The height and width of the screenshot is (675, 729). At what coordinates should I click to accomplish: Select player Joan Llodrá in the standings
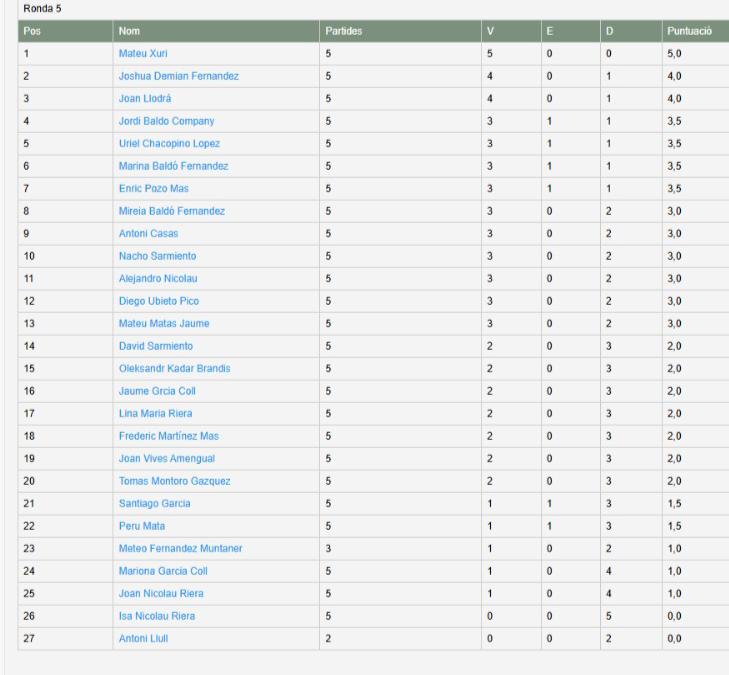(x=147, y=98)
